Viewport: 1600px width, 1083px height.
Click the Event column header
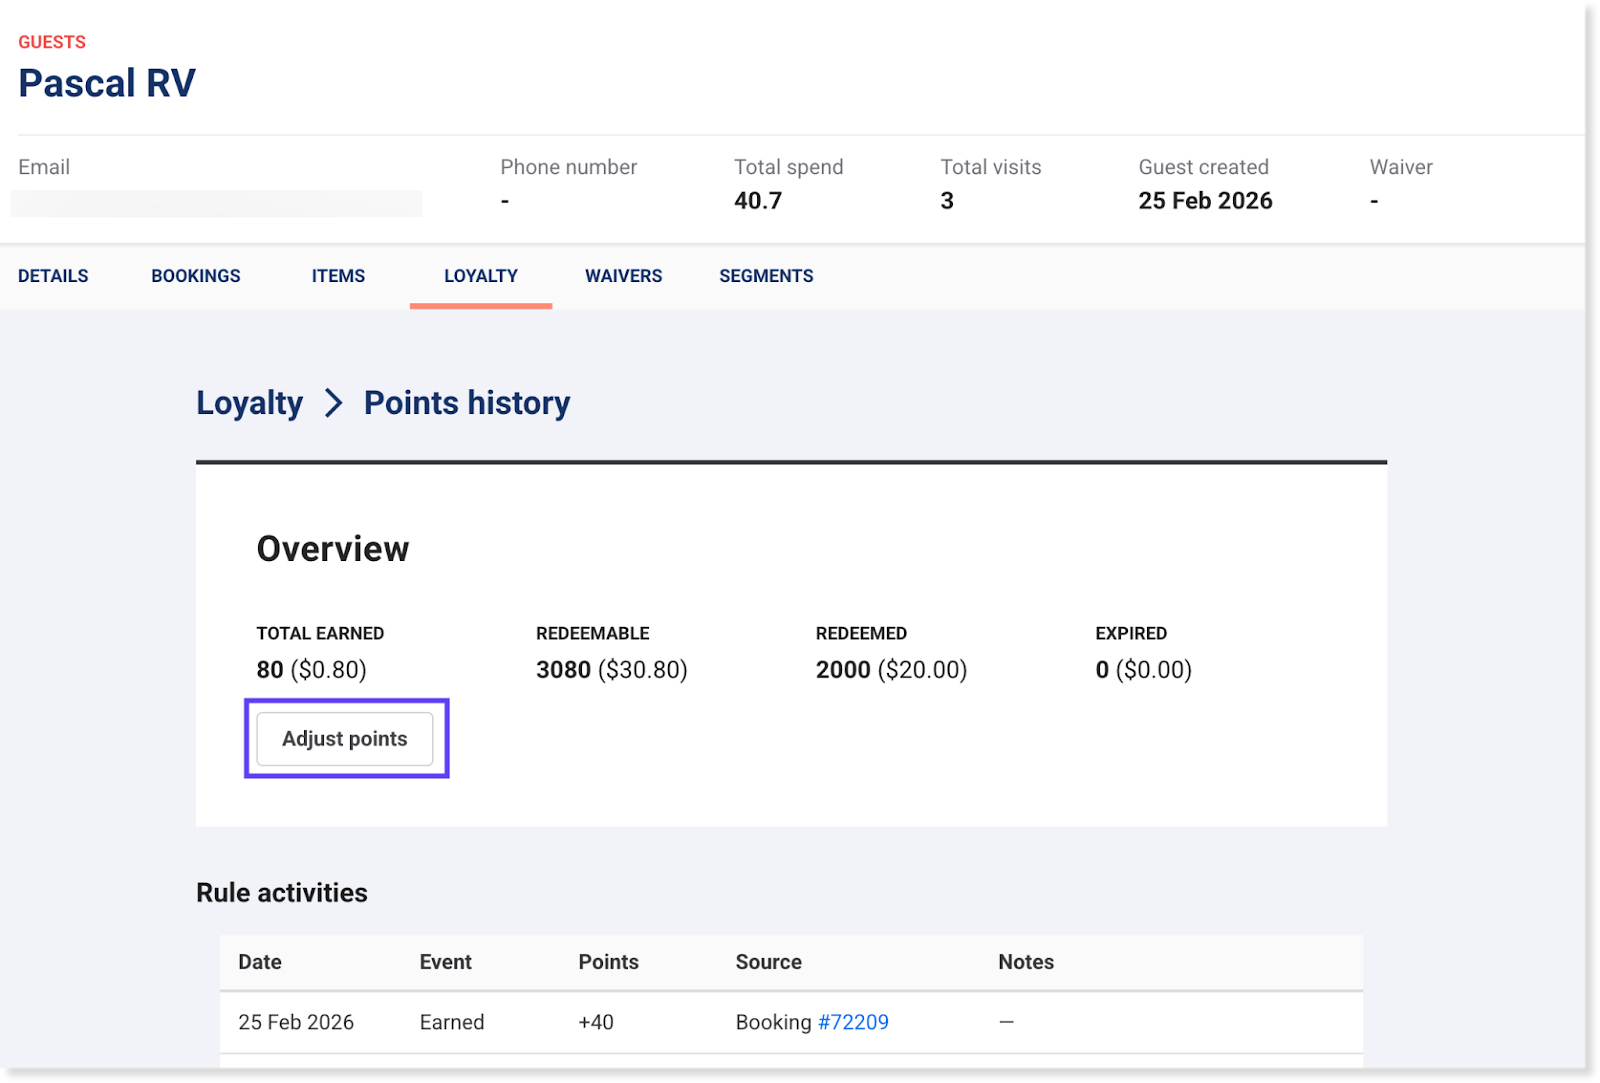(x=445, y=962)
